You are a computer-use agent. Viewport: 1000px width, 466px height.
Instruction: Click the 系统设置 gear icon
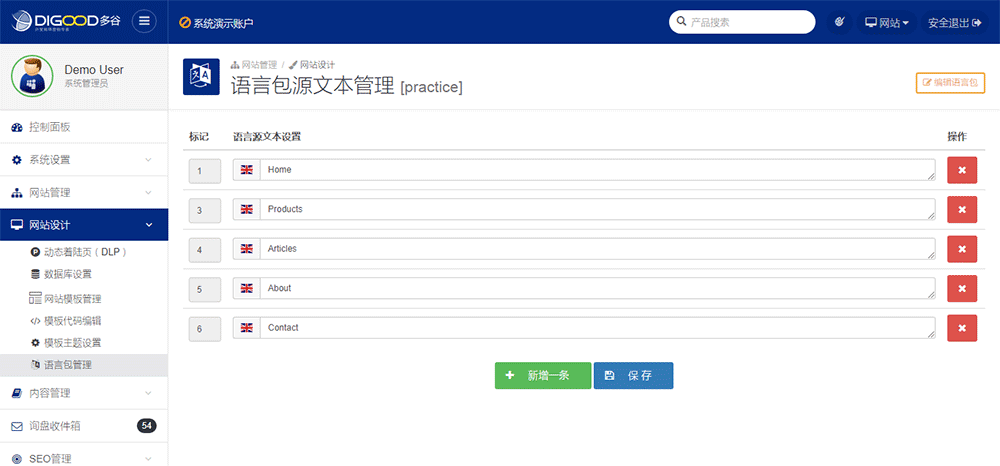(17, 160)
